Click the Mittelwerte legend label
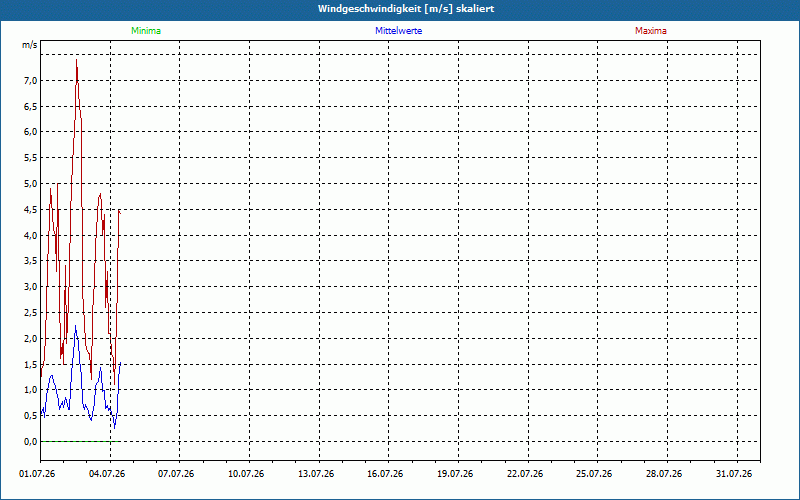Screen dimensions: 800x500 pyautogui.click(x=398, y=31)
